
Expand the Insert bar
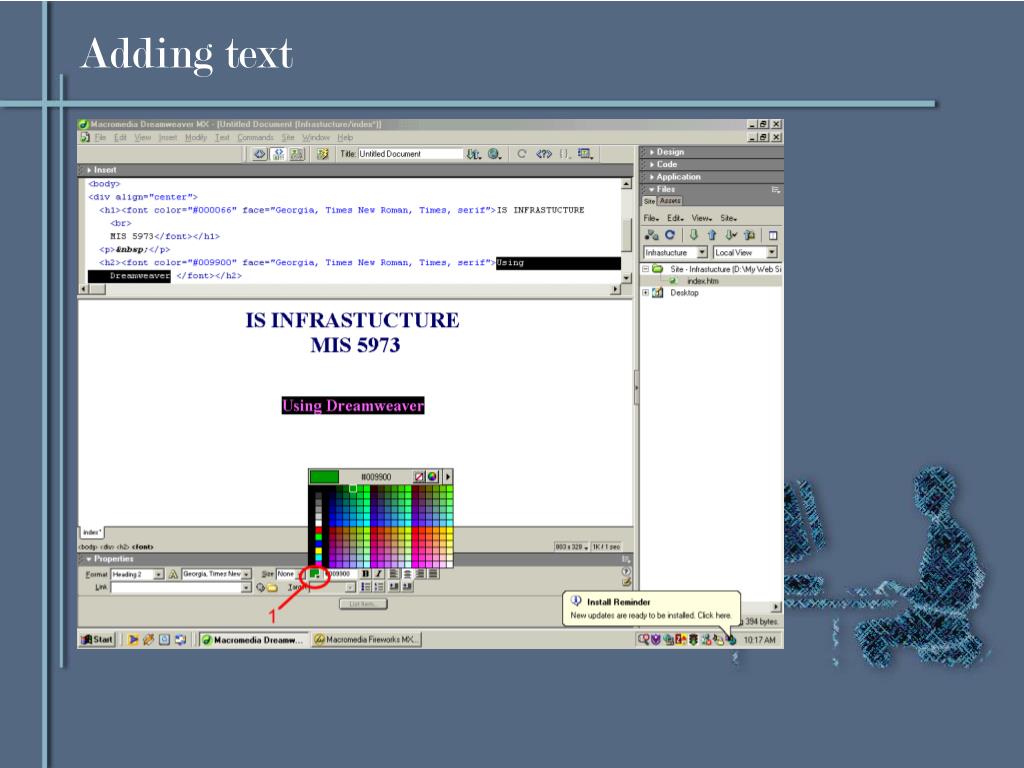(101, 170)
